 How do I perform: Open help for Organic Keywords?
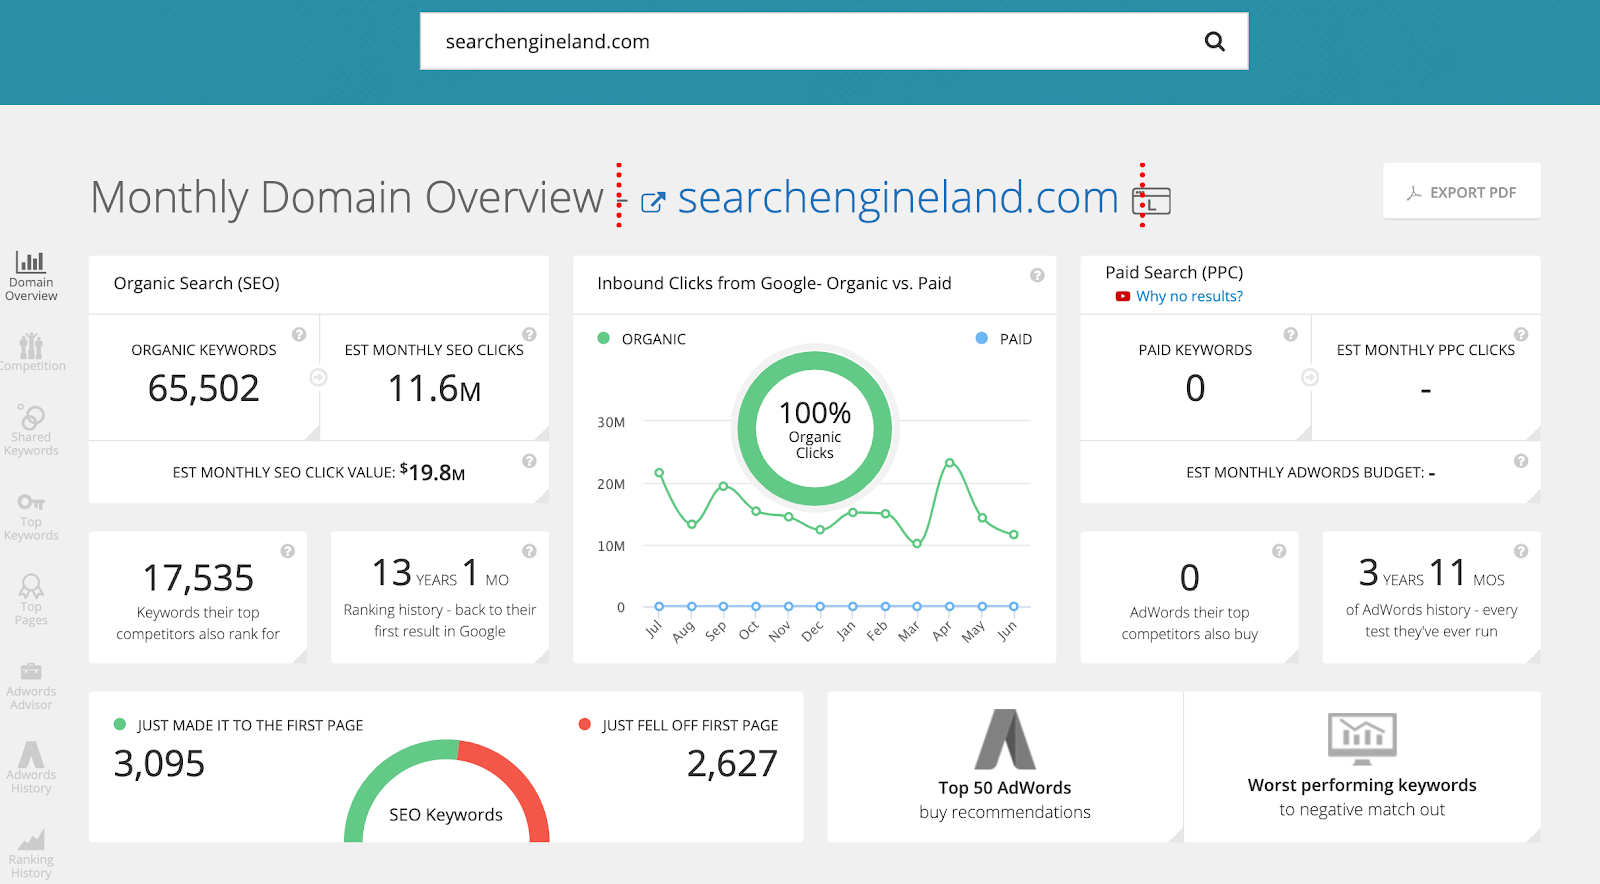[299, 335]
